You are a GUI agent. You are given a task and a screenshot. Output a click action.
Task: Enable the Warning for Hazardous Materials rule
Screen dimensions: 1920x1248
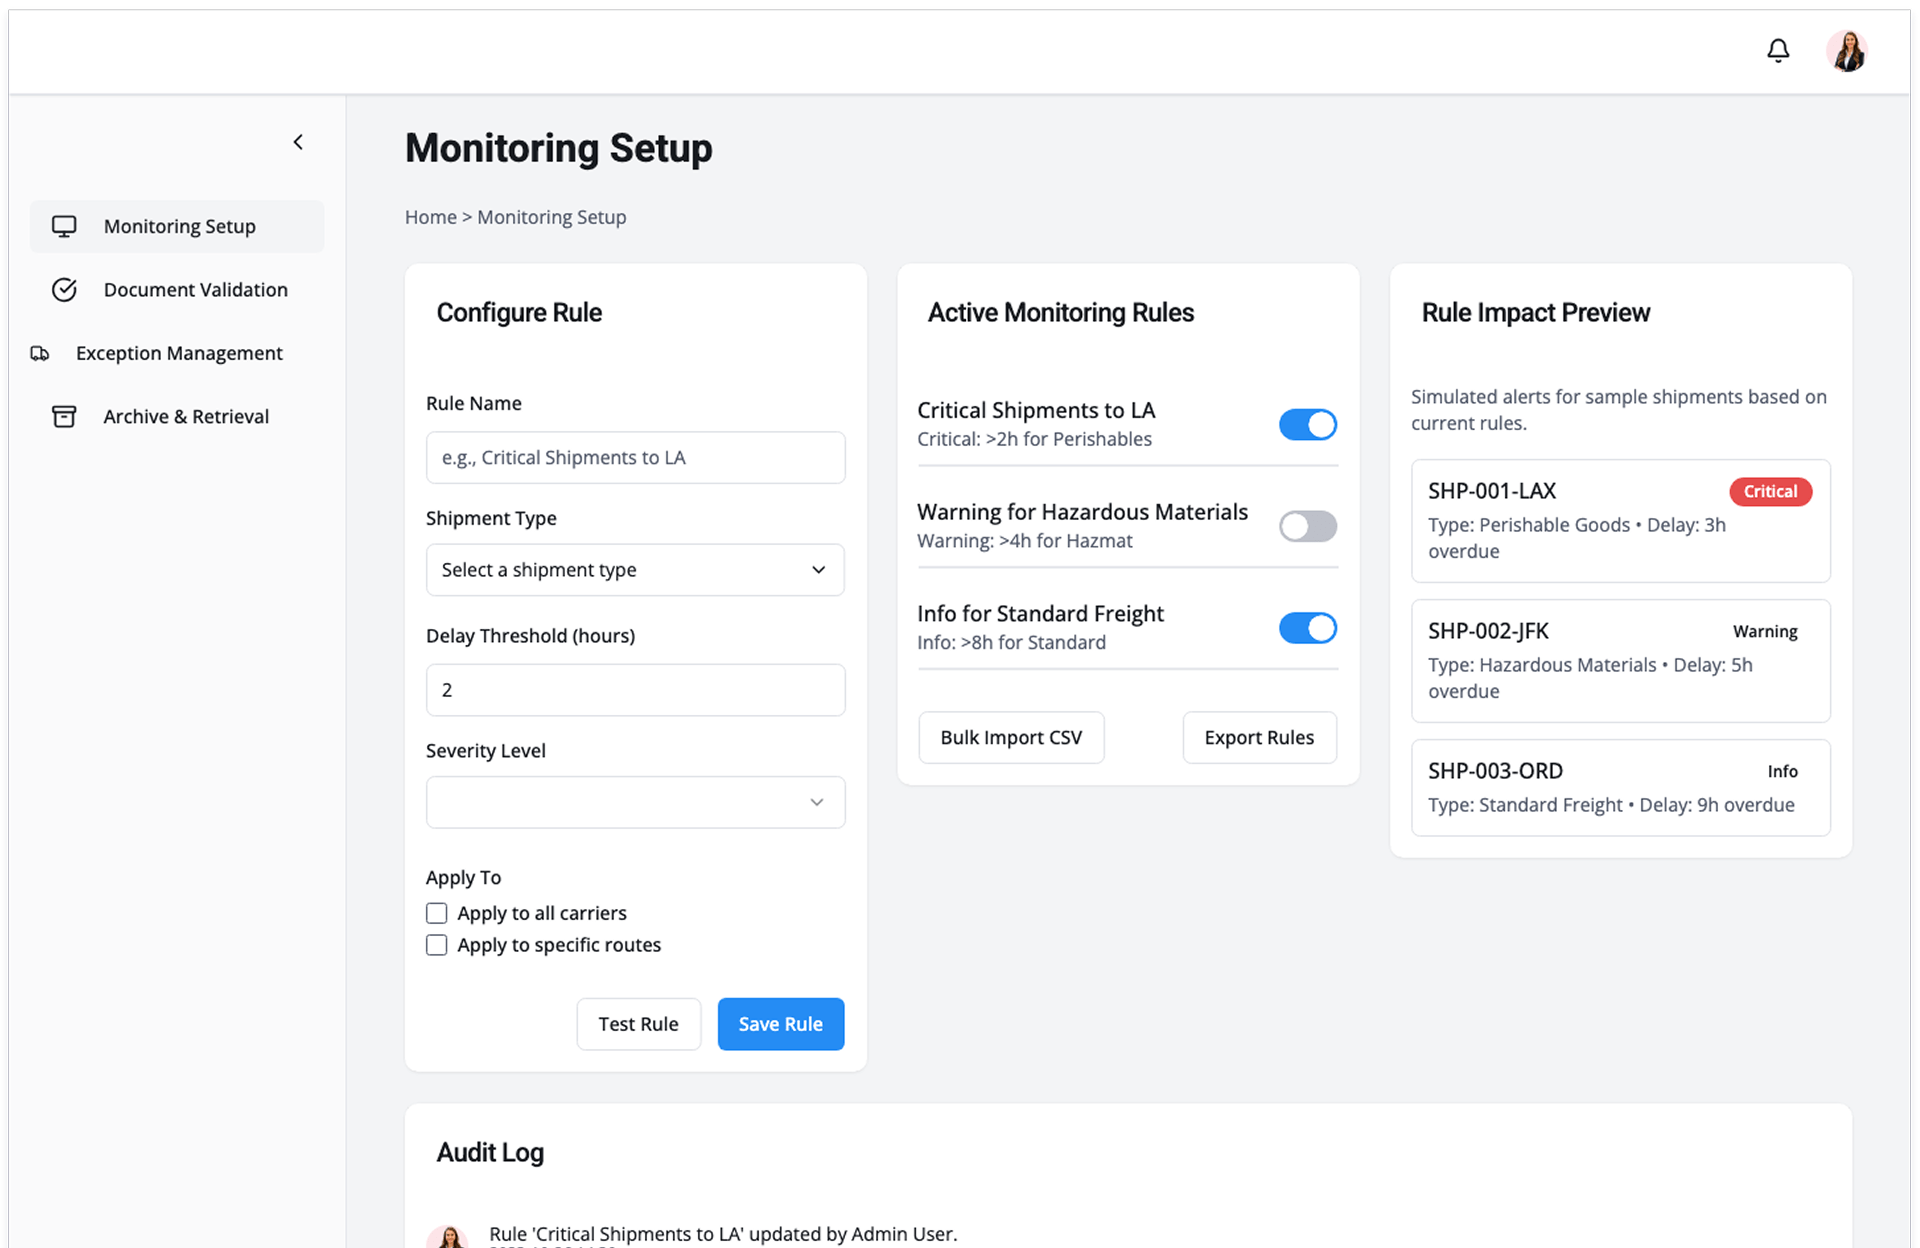point(1307,526)
